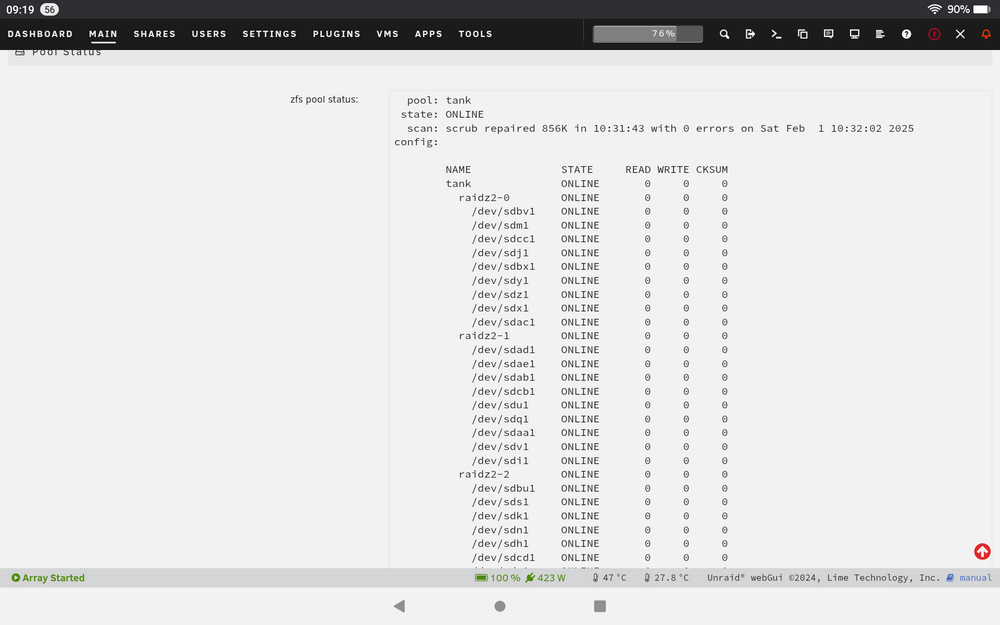Viewport: 1000px width, 625px height.
Task: Click the 47 °C temperature reading
Action: click(x=609, y=578)
